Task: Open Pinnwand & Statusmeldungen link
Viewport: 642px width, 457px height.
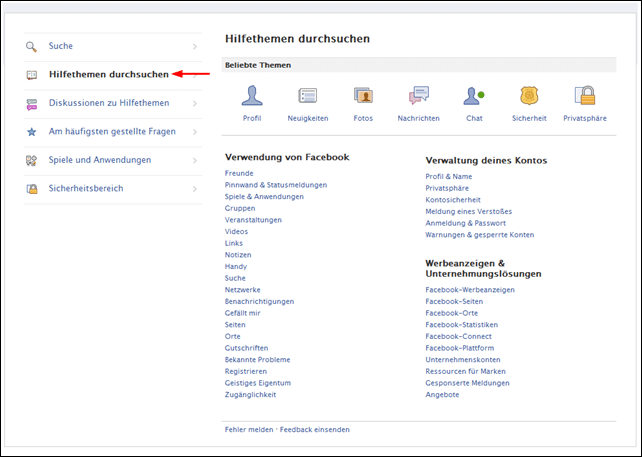Action: click(x=276, y=185)
